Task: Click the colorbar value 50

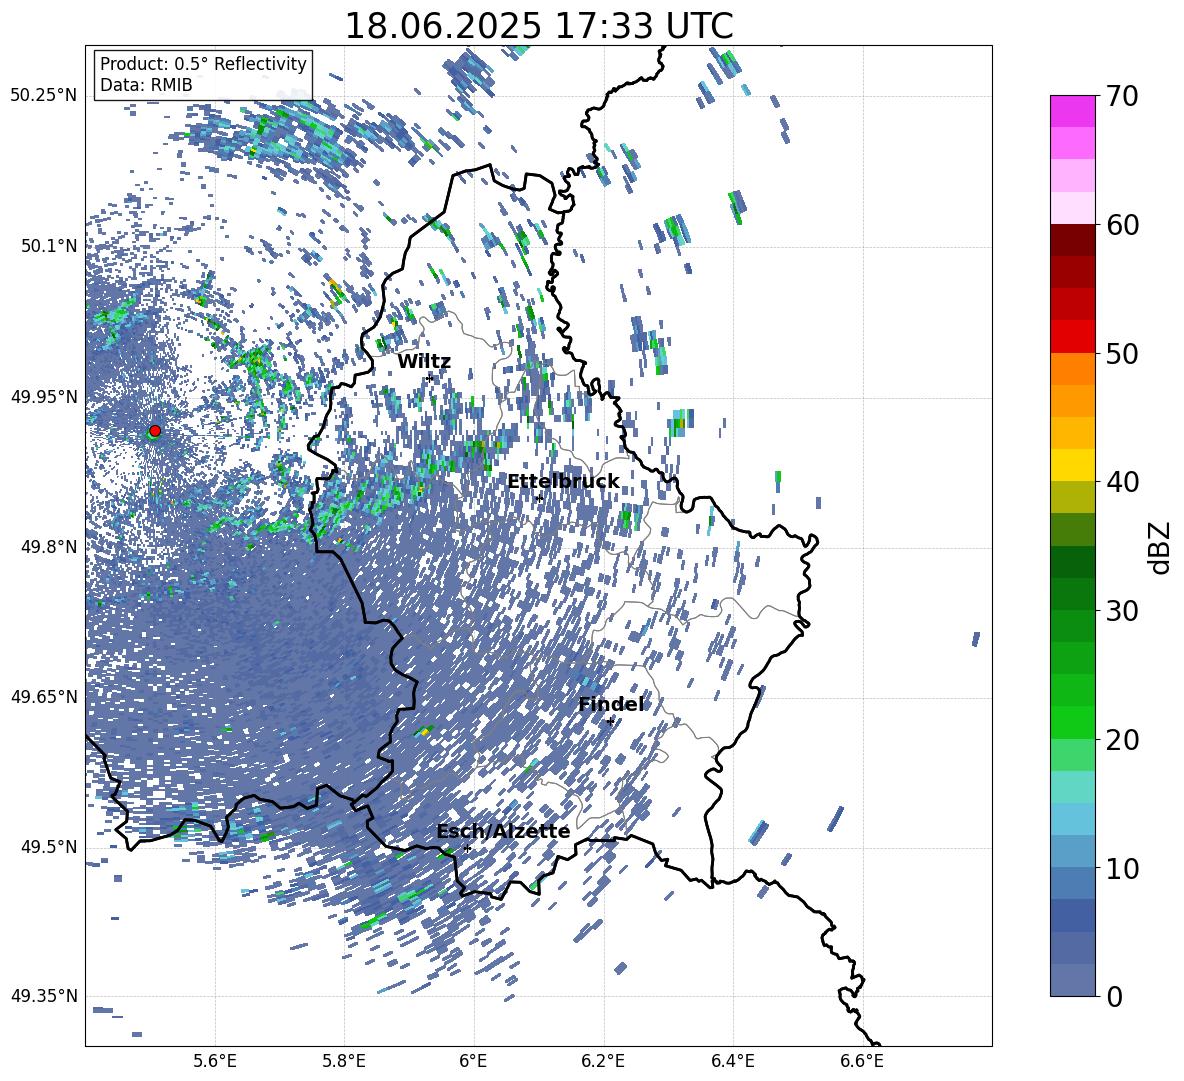Action: coord(1122,353)
